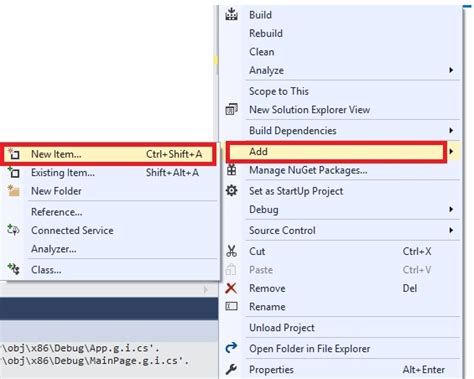Expand the Source Control submenu arrow
The image size is (474, 379).
[x=451, y=230]
